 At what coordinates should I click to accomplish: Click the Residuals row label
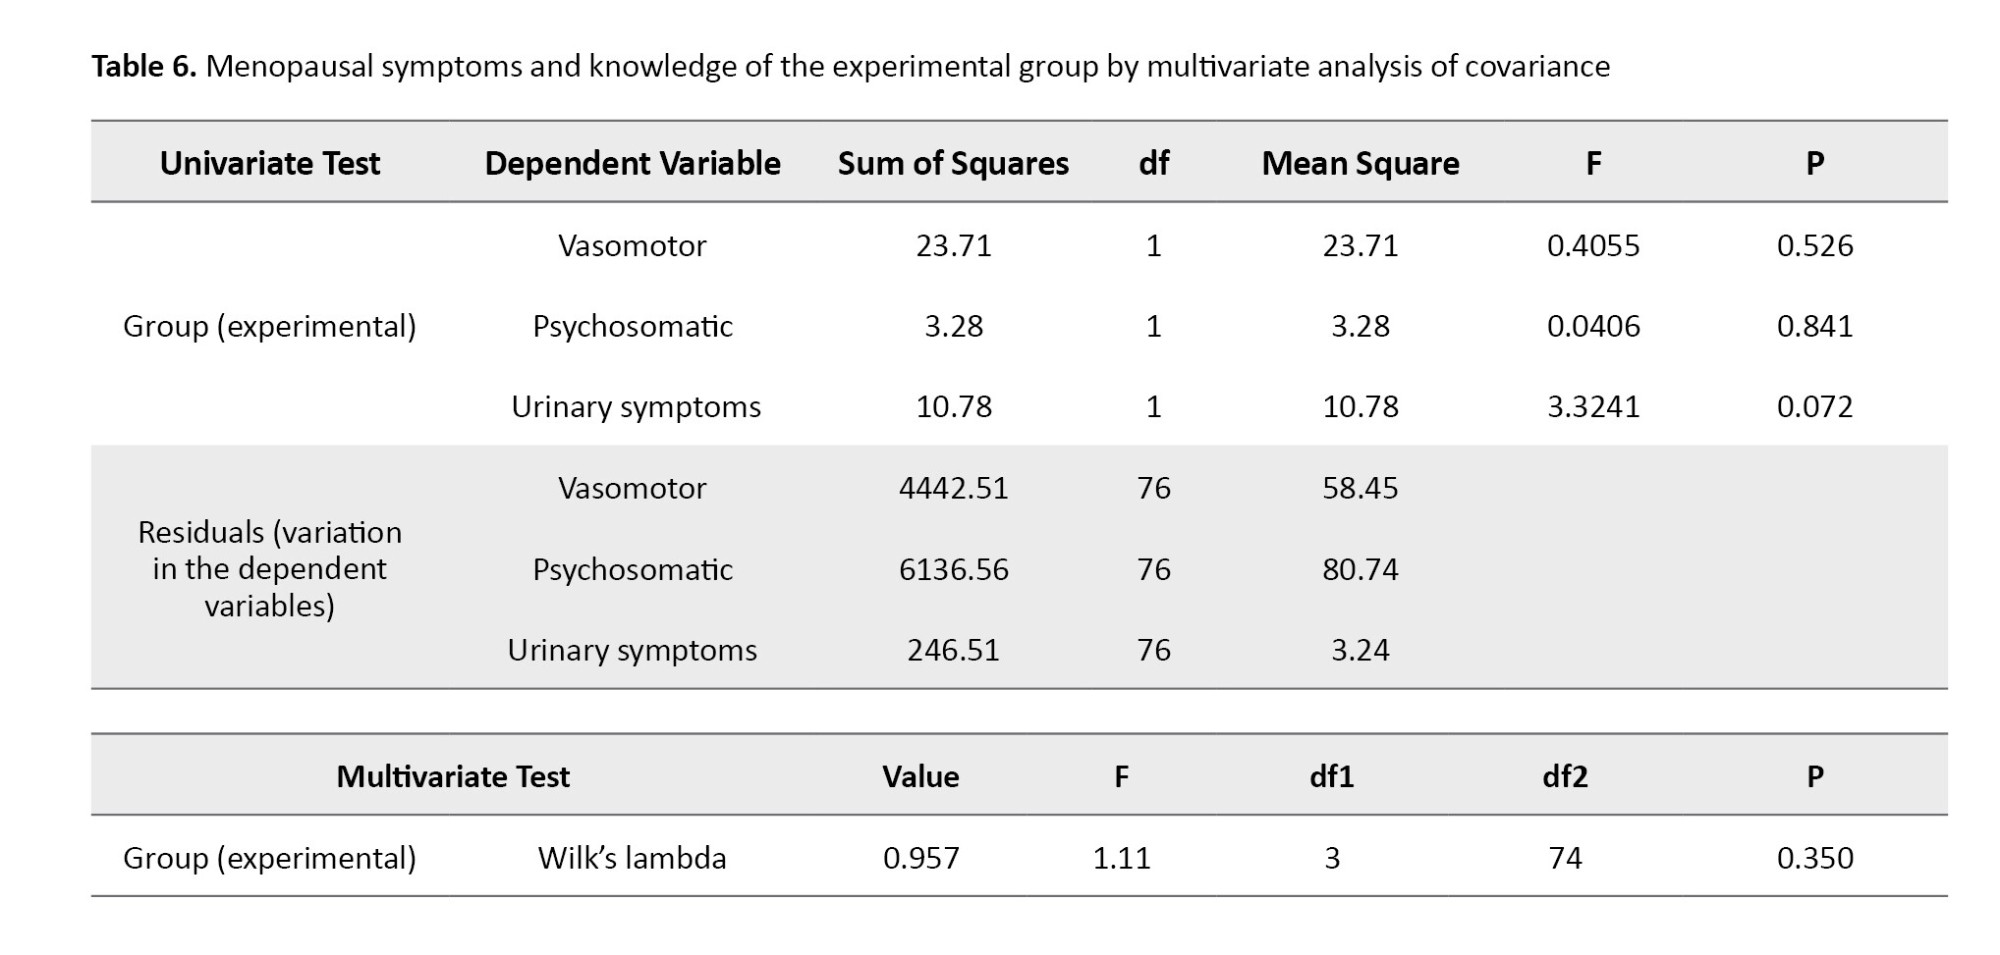pos(270,568)
